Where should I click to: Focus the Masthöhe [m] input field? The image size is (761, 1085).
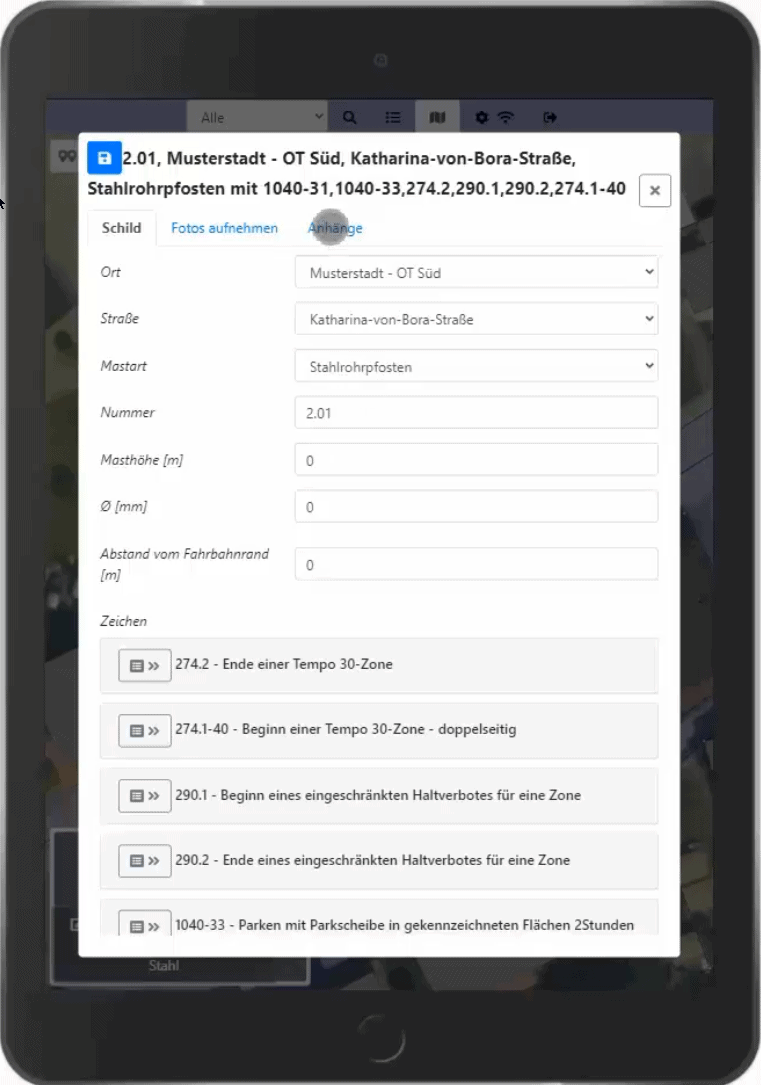[476, 460]
